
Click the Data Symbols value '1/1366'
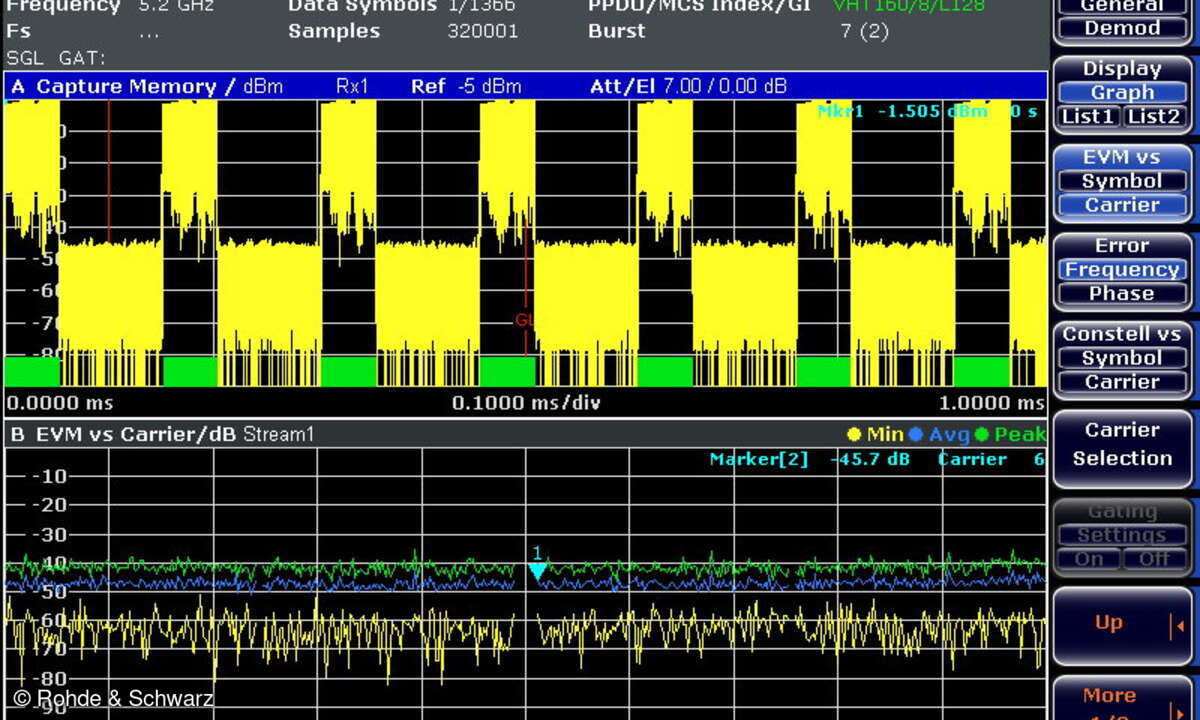(482, 6)
